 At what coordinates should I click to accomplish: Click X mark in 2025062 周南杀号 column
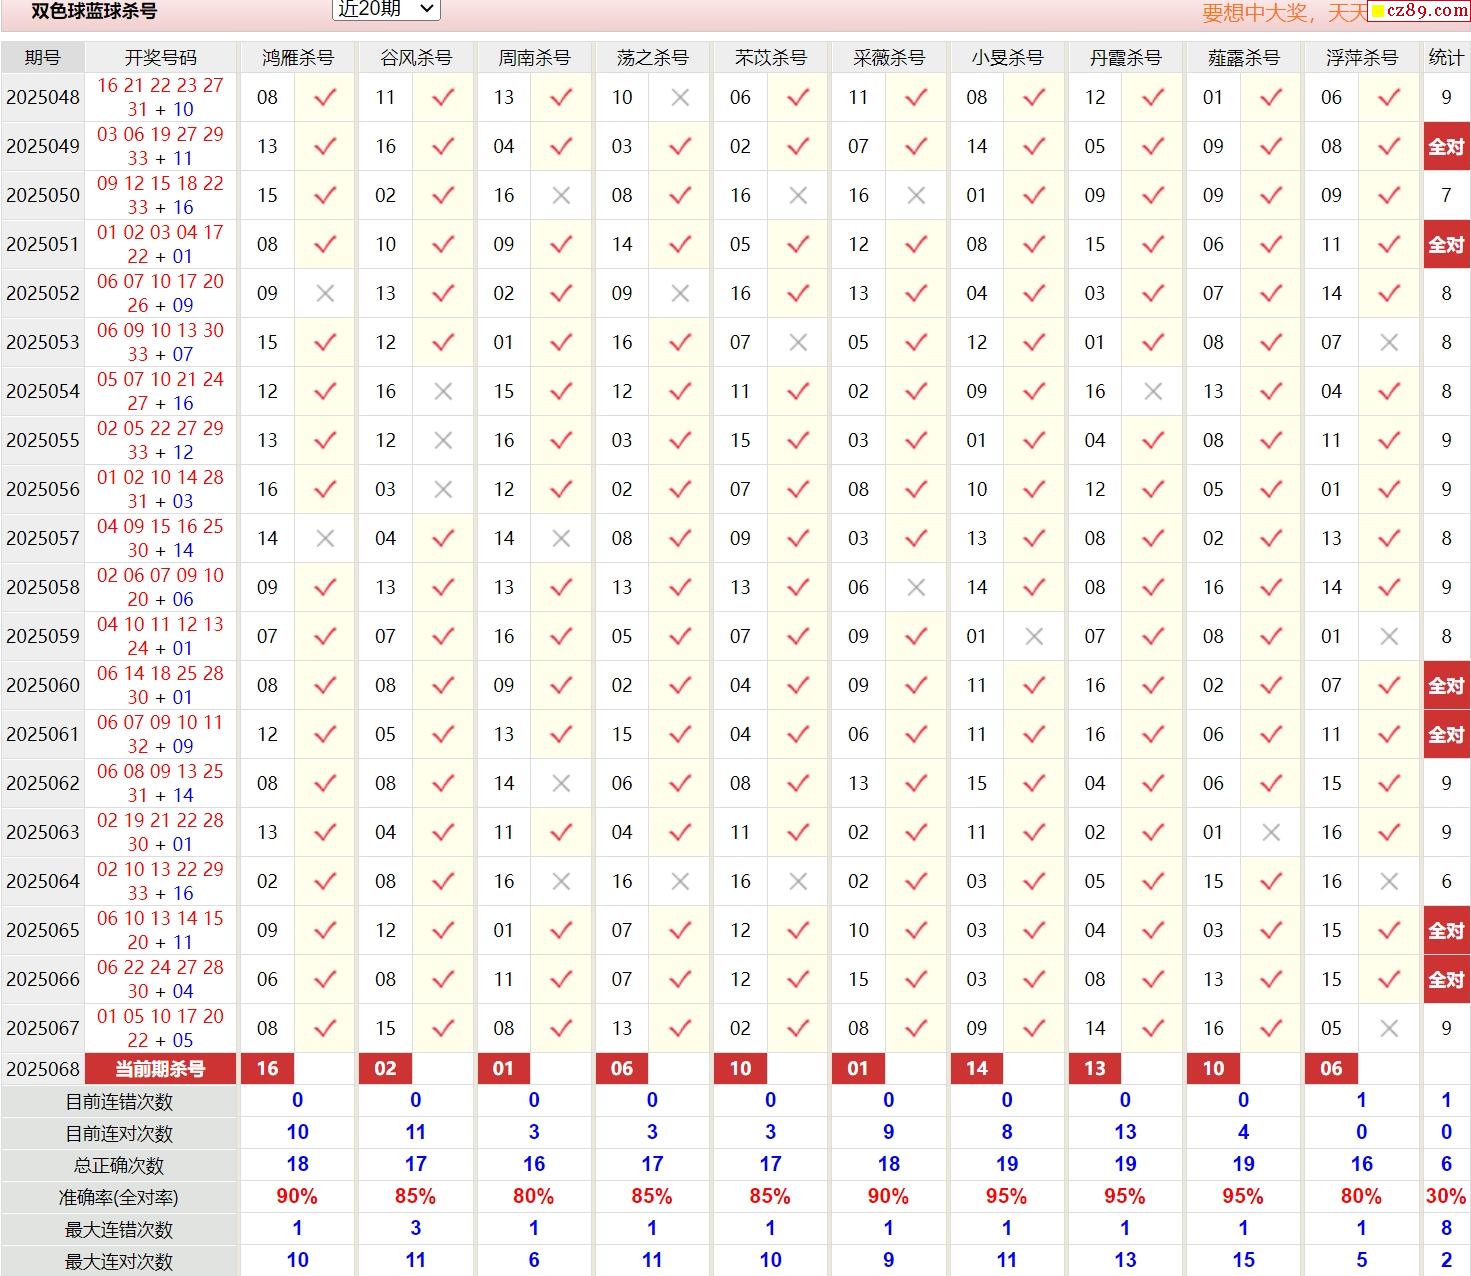pos(562,783)
